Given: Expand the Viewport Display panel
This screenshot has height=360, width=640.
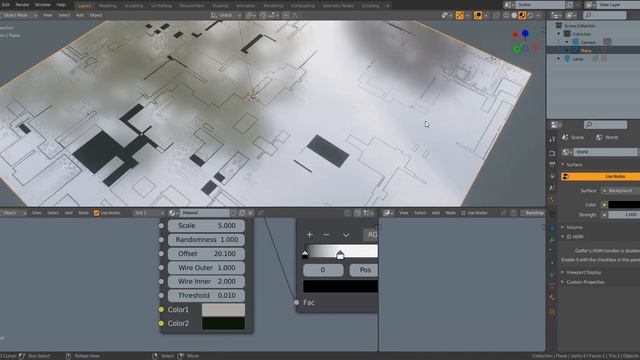Looking at the screenshot, I should [x=581, y=272].
